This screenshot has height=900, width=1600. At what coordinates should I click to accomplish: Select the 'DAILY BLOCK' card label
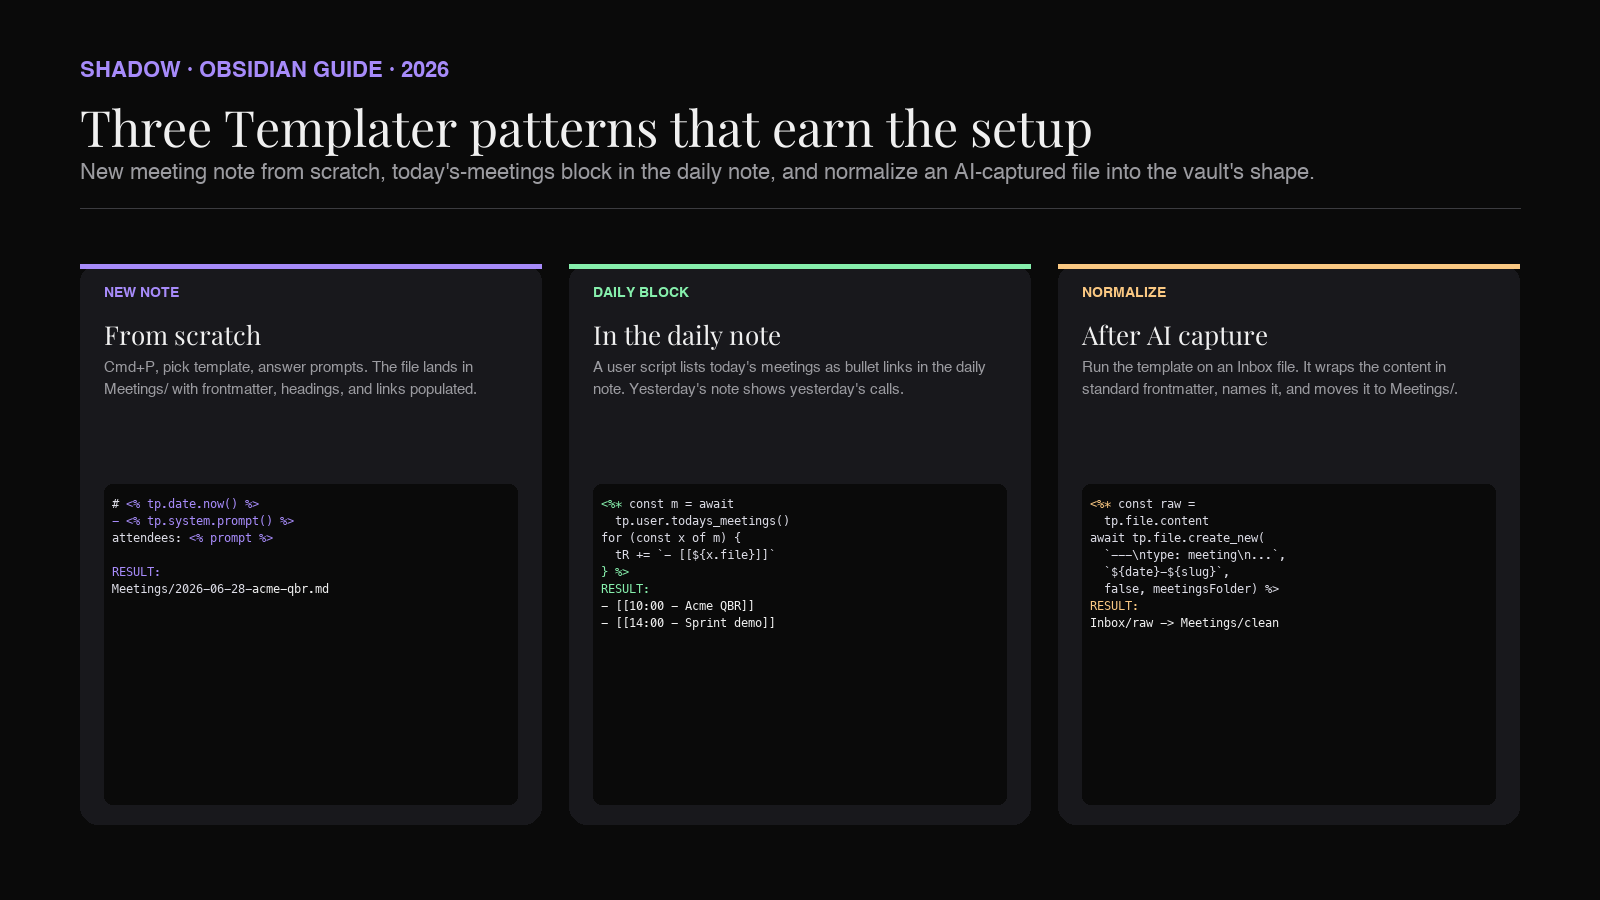click(x=641, y=292)
